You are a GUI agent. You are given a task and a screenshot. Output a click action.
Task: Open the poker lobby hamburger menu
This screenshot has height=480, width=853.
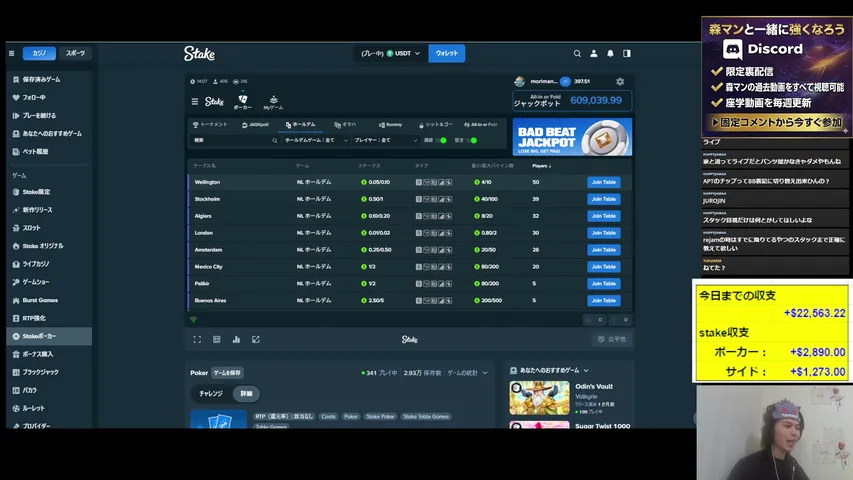coord(195,101)
